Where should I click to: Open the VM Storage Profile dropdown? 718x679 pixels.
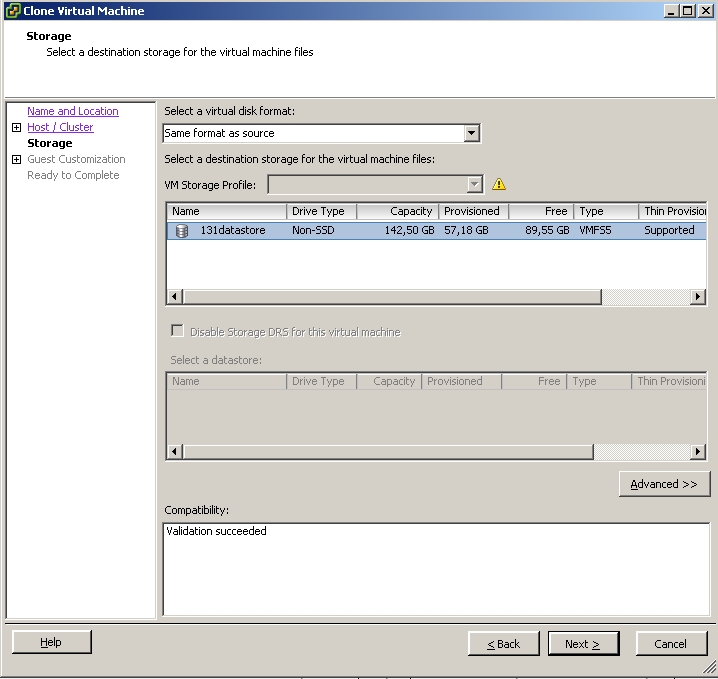474,185
